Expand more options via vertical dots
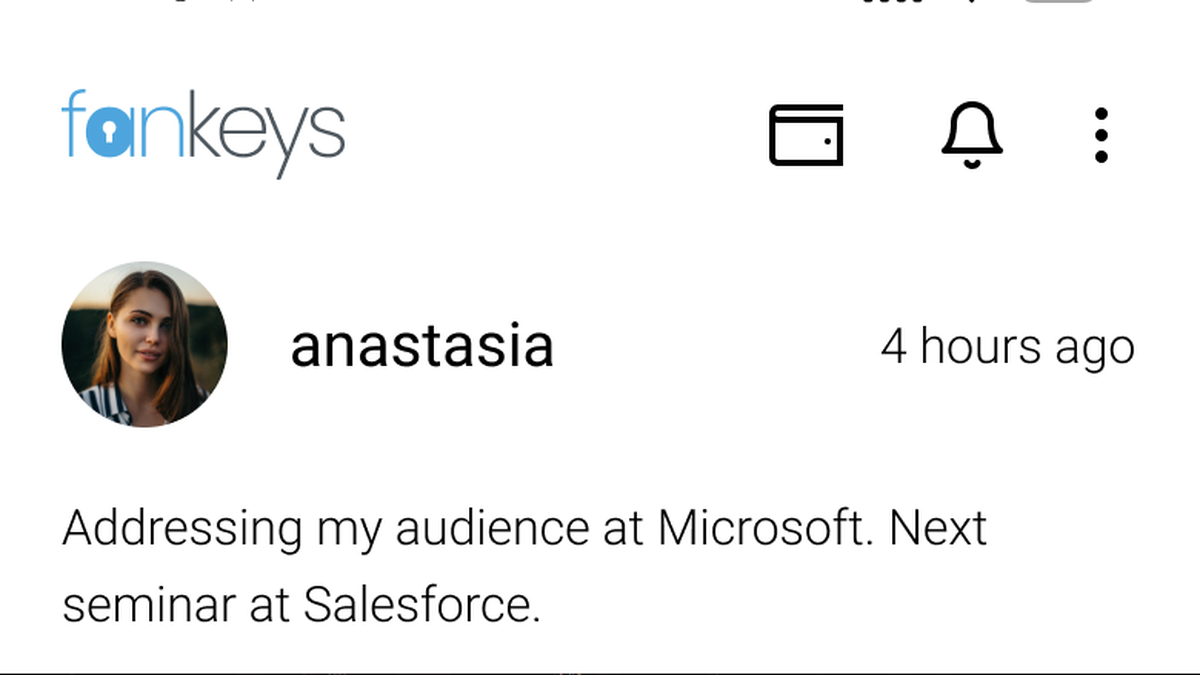Image resolution: width=1200 pixels, height=675 pixels. 1101,135
